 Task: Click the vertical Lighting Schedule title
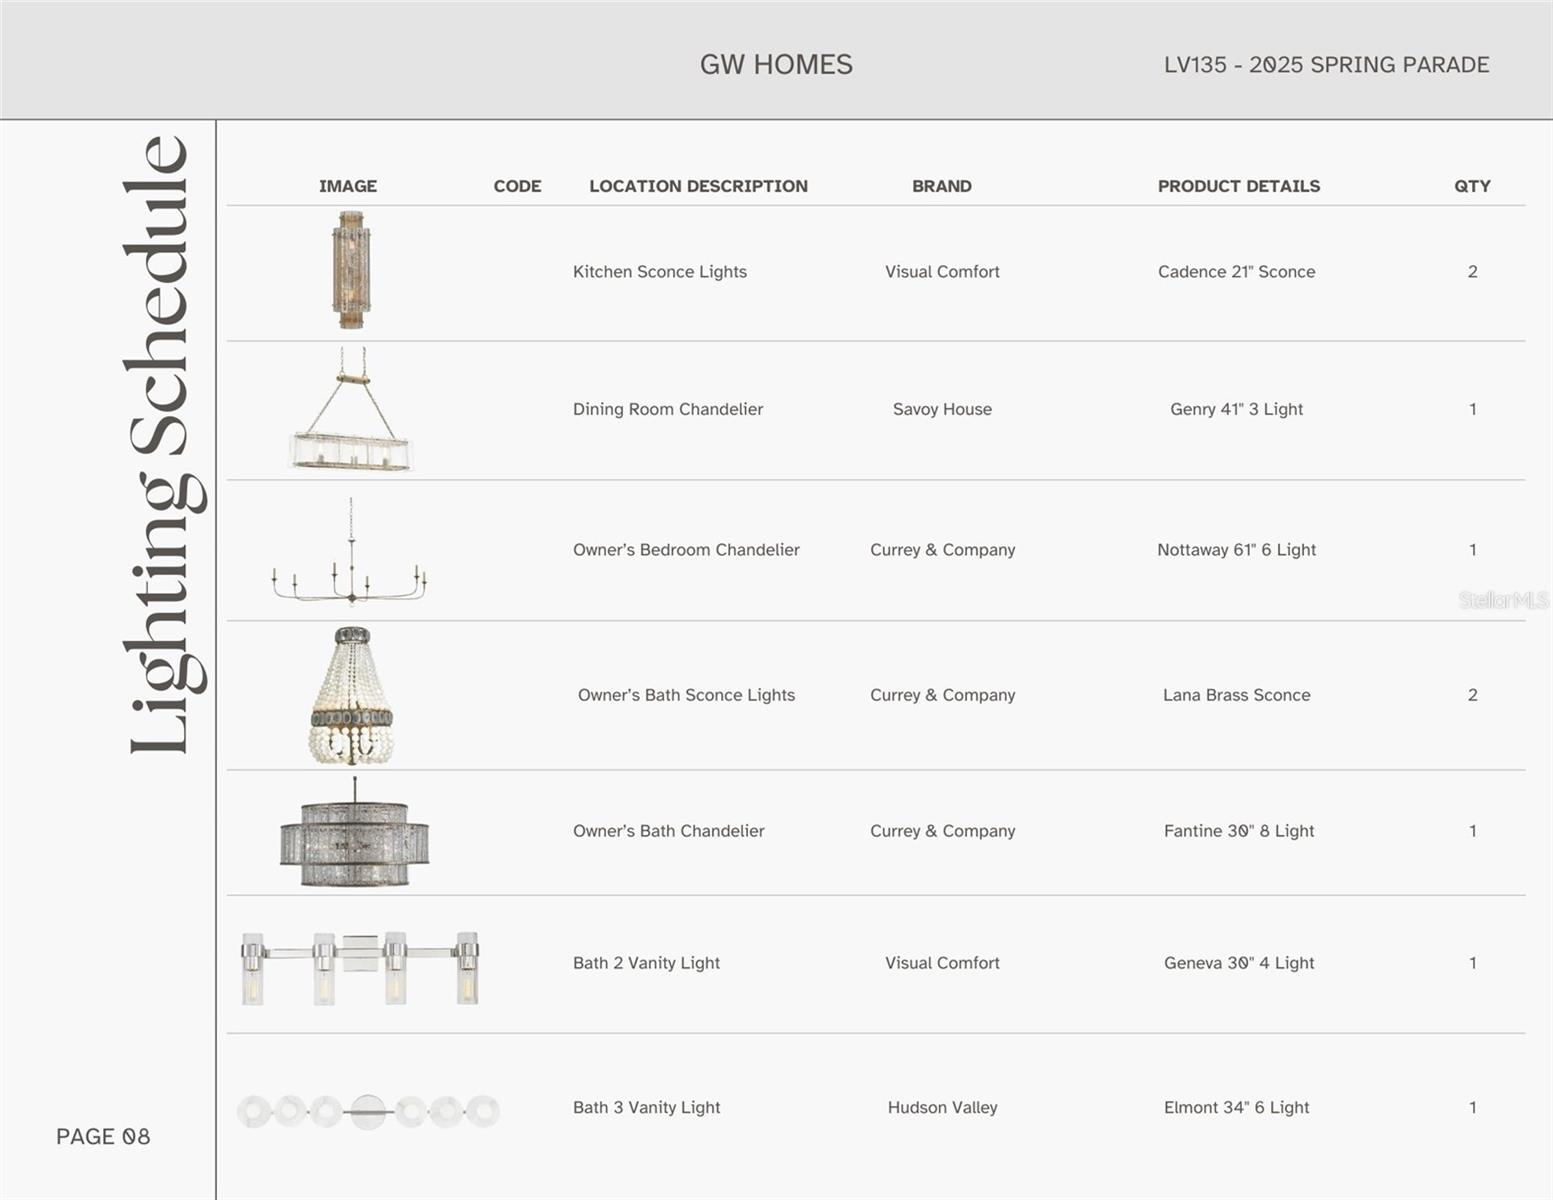163,444
